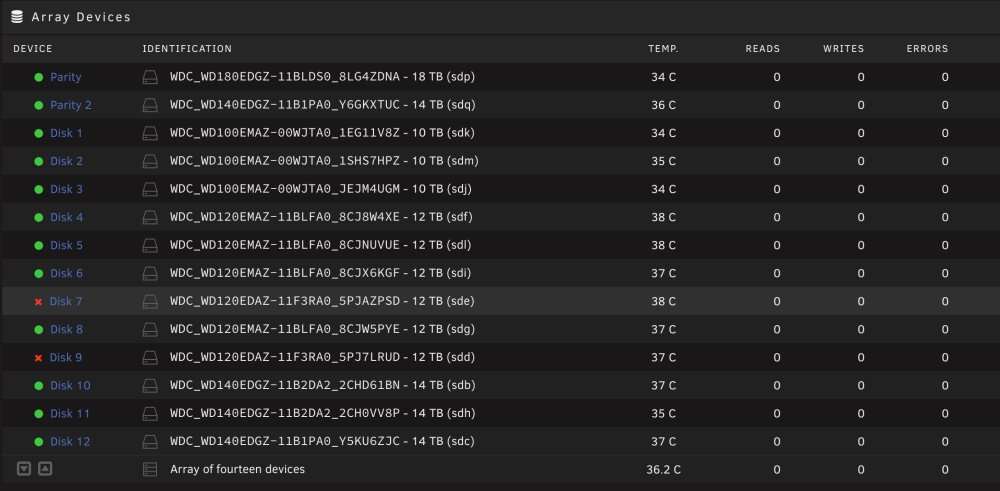Click the drive icon in the Disk 7 row
Image resolution: width=1000 pixels, height=491 pixels.
(x=150, y=302)
